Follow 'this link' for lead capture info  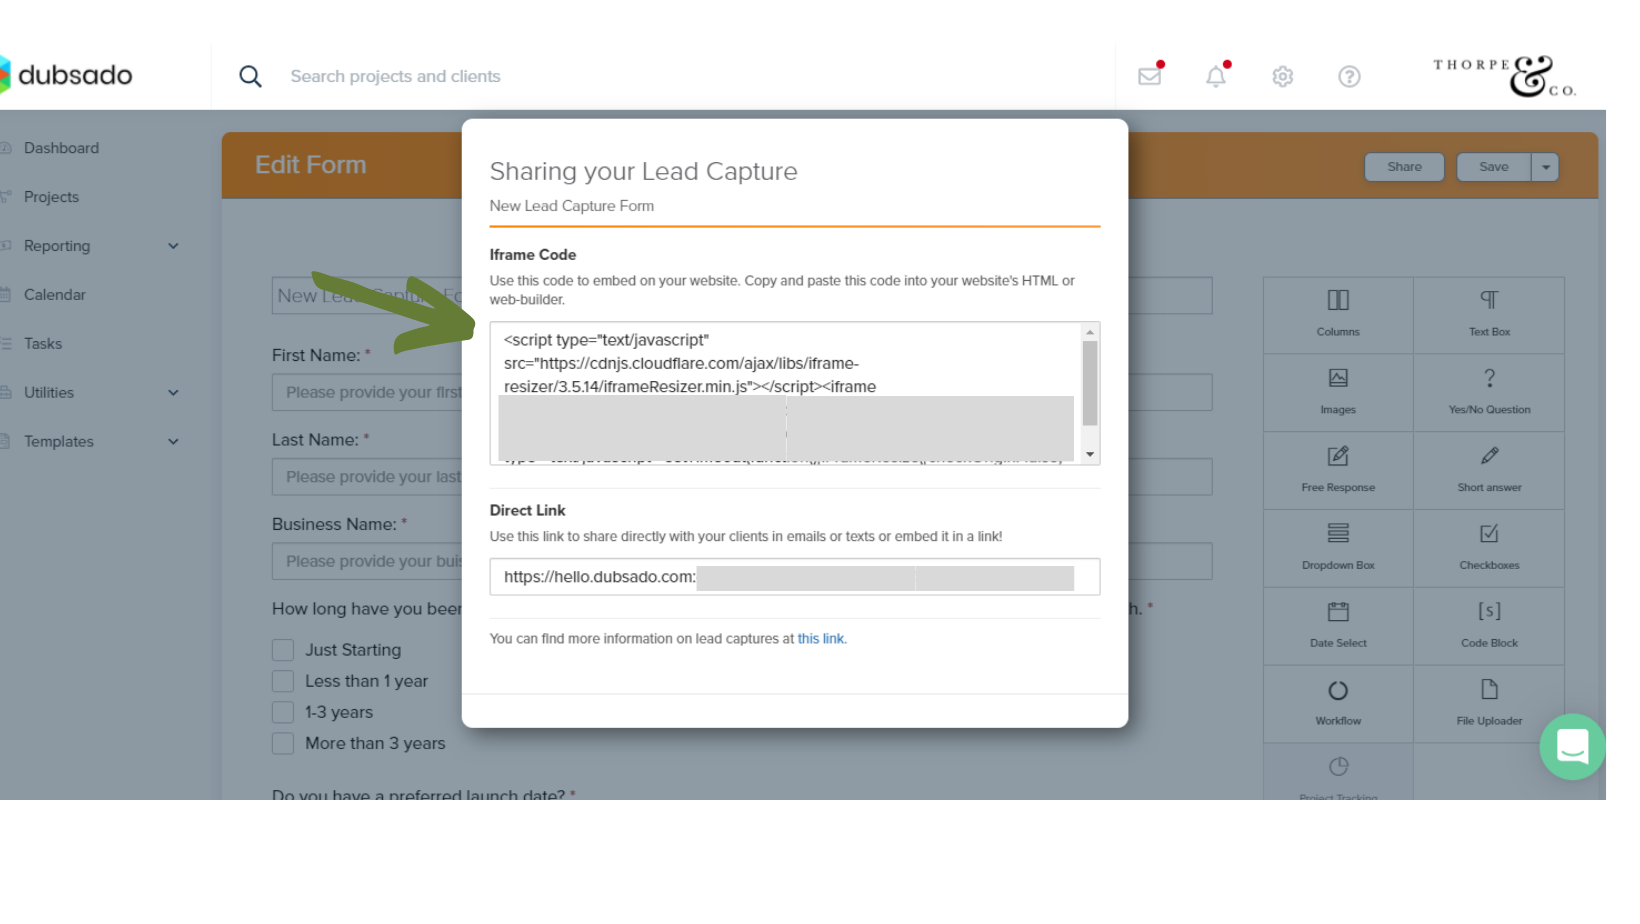point(821,639)
